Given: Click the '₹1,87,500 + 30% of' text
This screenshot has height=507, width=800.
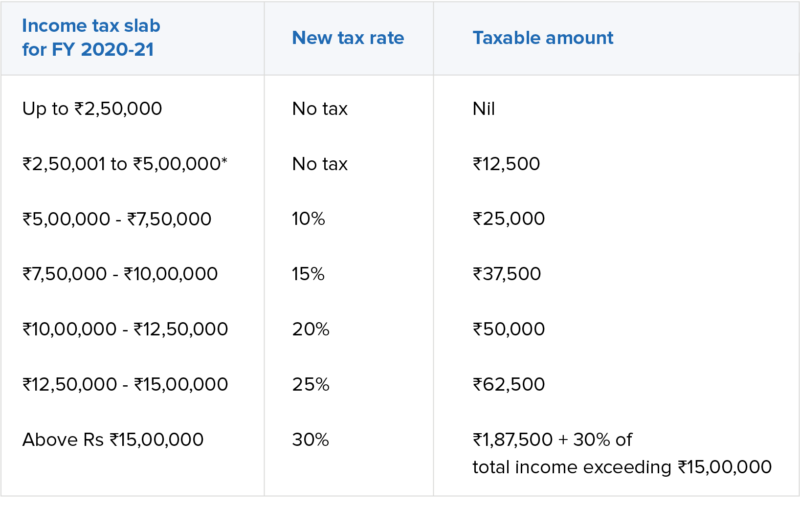Looking at the screenshot, I should (x=552, y=439).
